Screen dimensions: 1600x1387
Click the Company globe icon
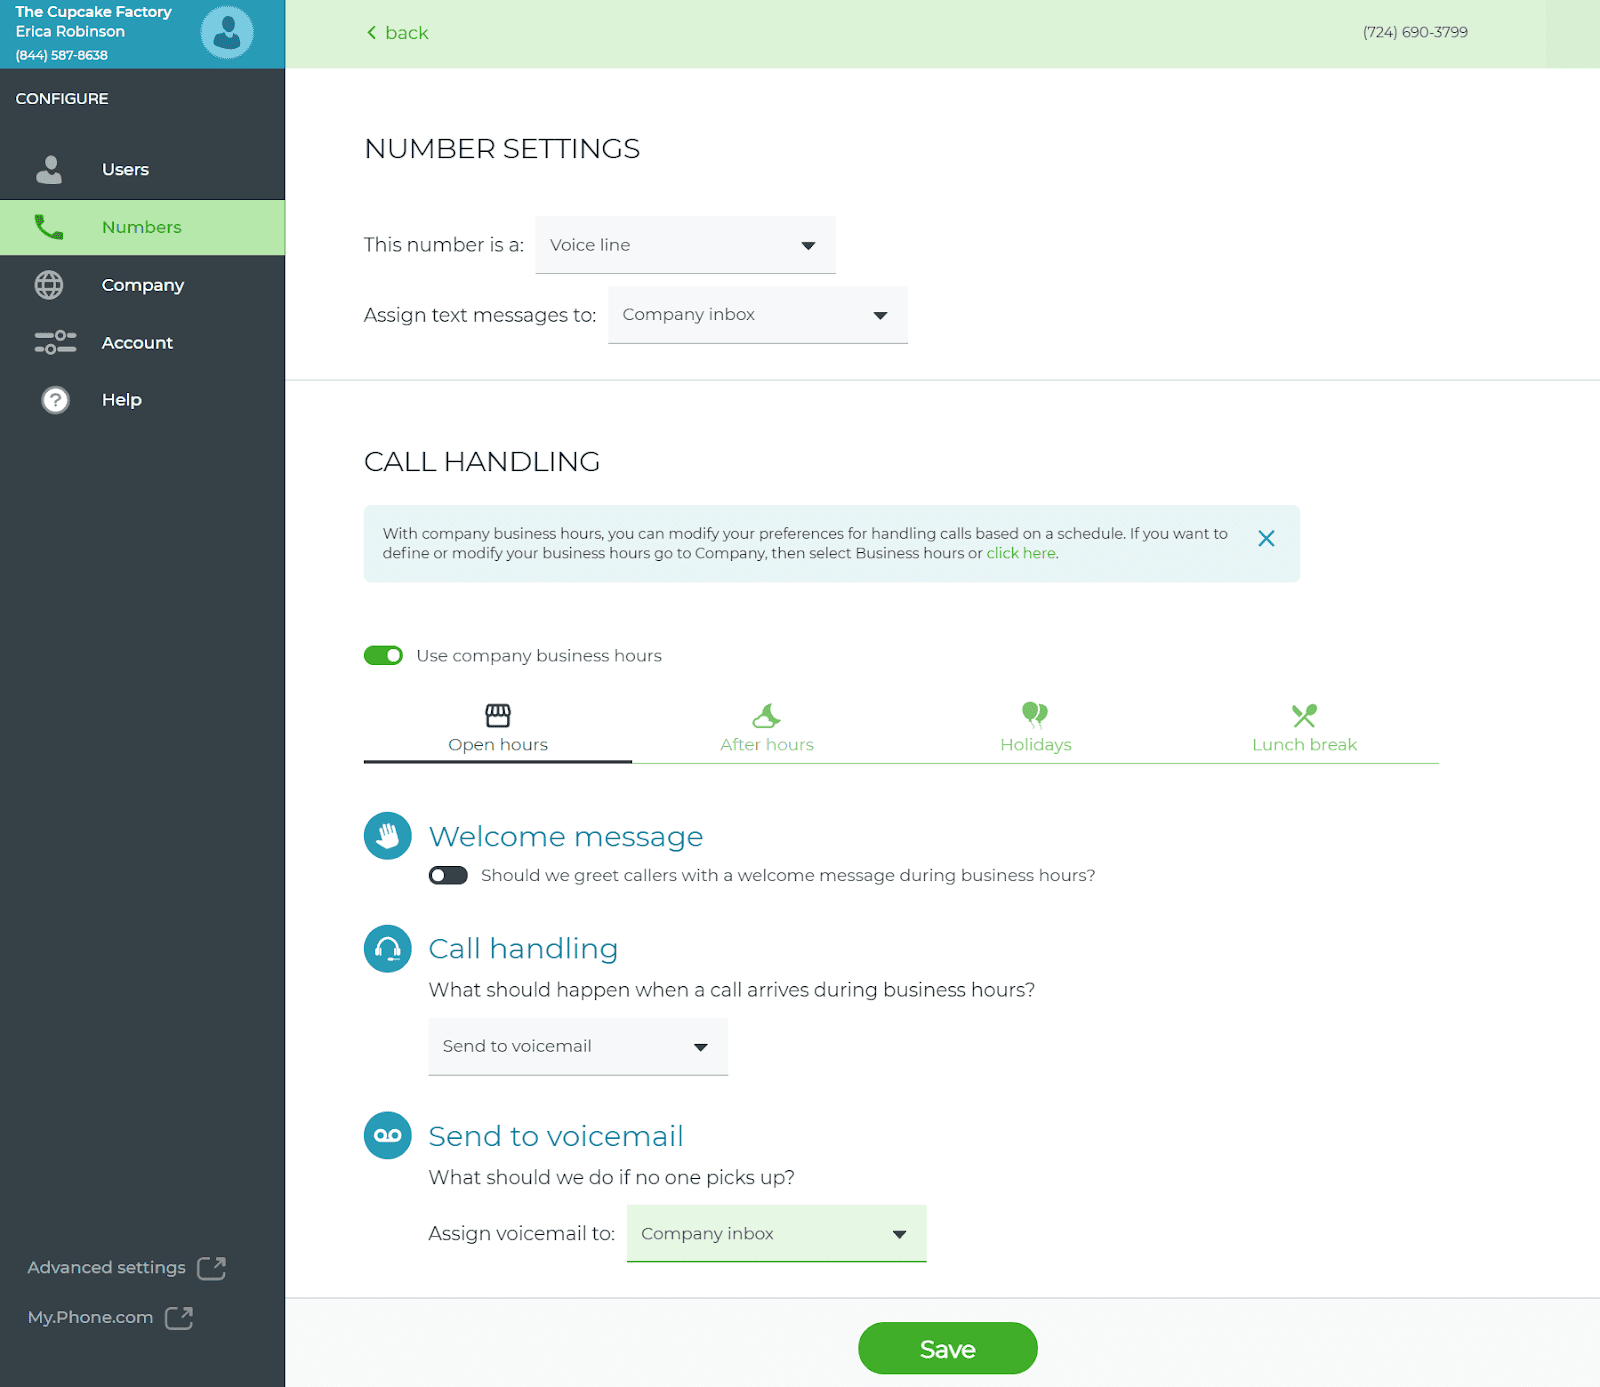49,285
